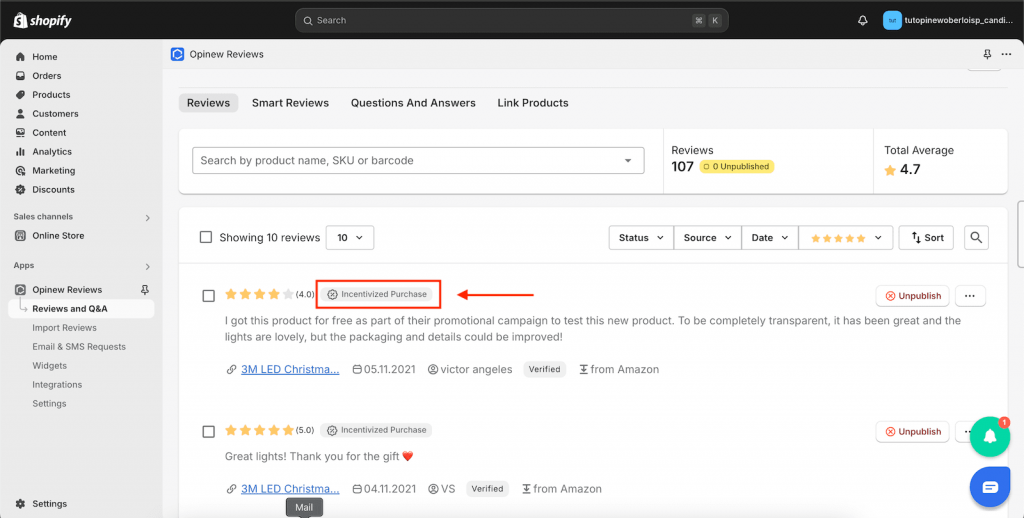Viewport: 1024px width, 518px height.
Task: Select the checkbox for the VS review
Action: 209,432
